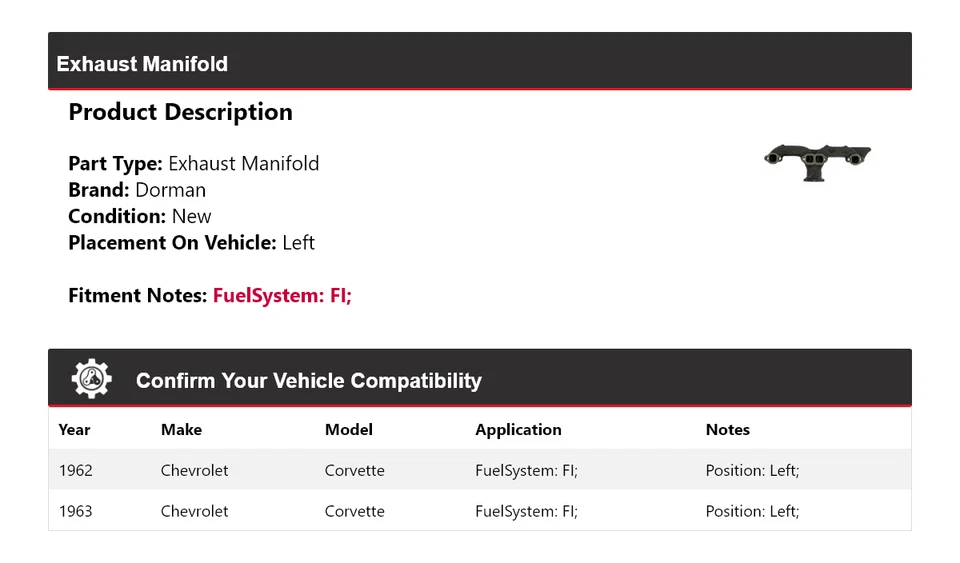Screen dimensions: 960x563
Task: Select the Product Description heading
Action: [180, 112]
